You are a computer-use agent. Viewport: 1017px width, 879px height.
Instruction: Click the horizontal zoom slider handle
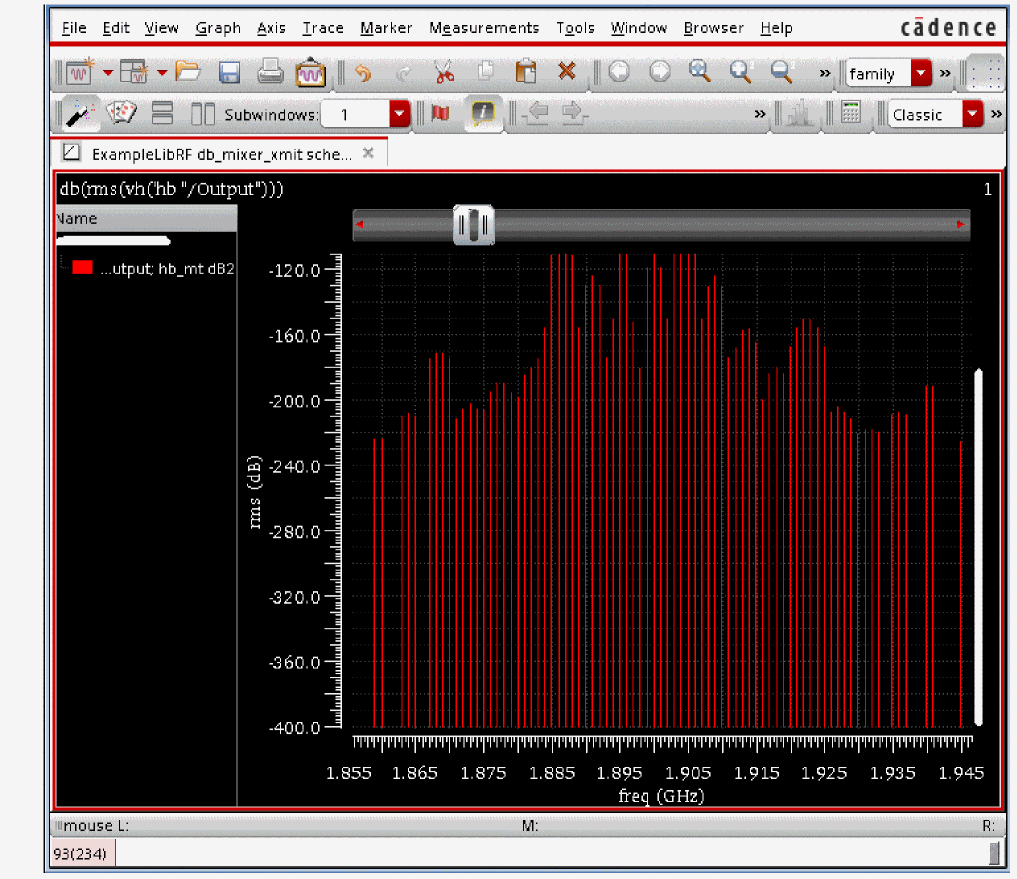(x=474, y=225)
